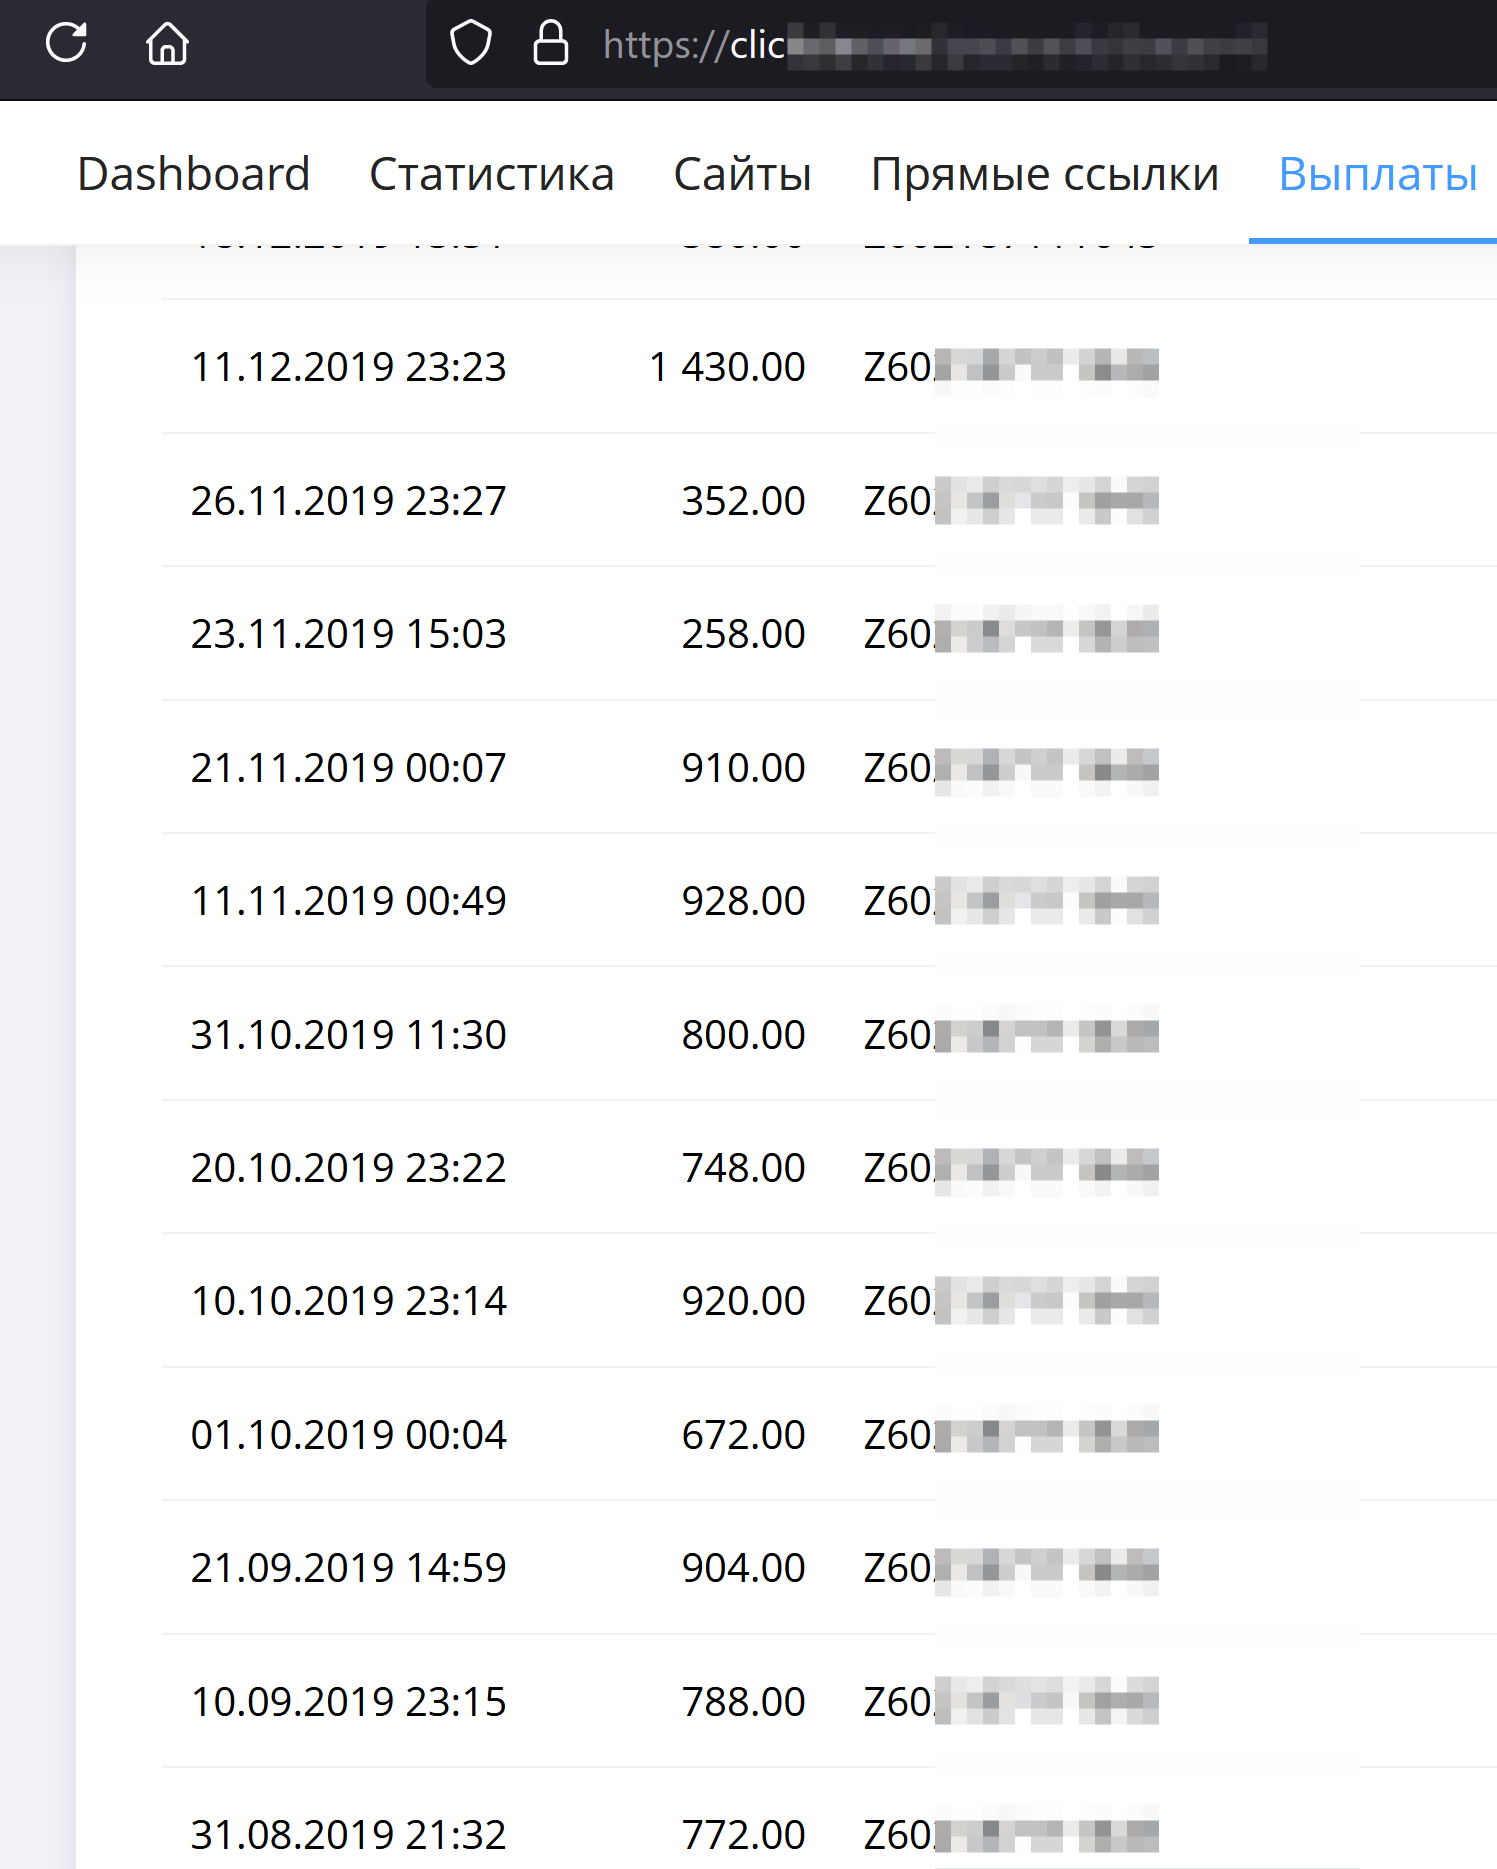Screen dimensions: 1497x1869
Task: Open the Dashboard tab
Action: click(194, 174)
